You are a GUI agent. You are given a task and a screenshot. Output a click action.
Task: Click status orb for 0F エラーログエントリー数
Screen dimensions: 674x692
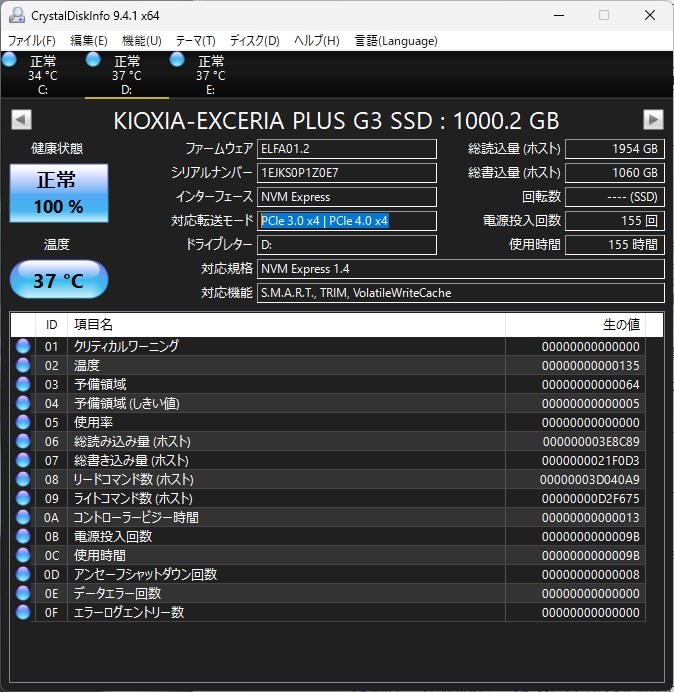pos(23,612)
